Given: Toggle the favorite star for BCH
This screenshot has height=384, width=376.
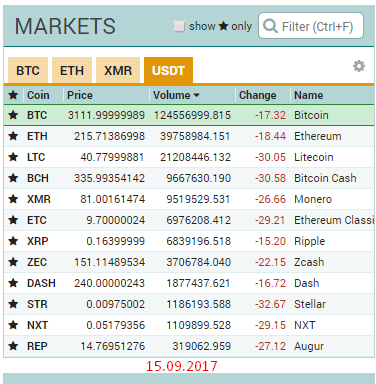Looking at the screenshot, I should [x=13, y=178].
